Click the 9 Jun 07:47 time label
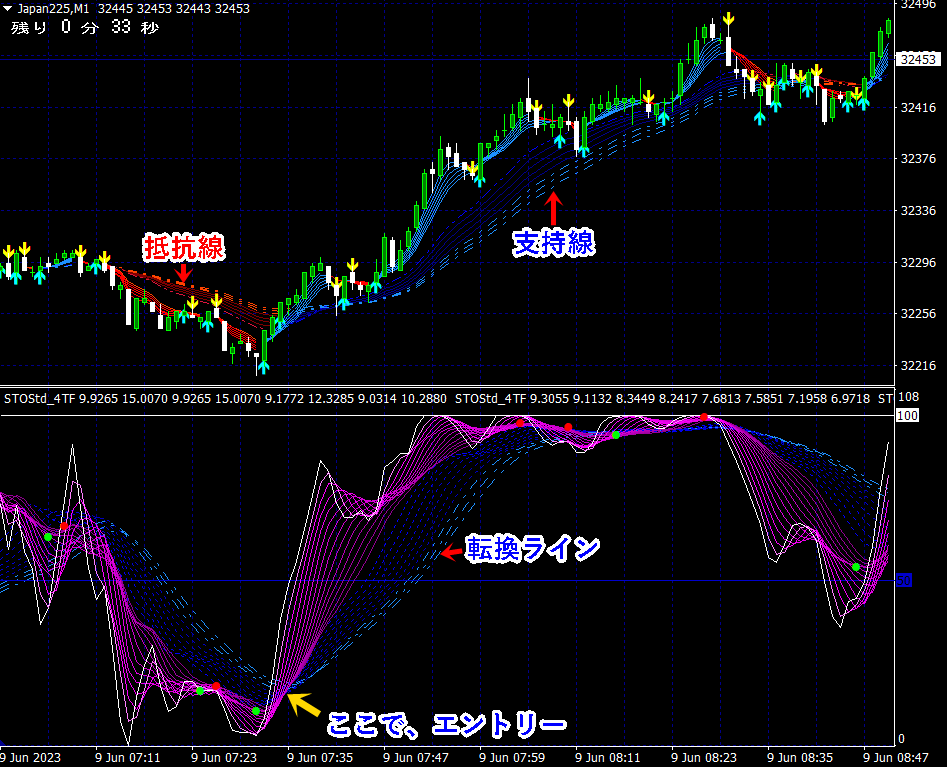 [x=416, y=757]
